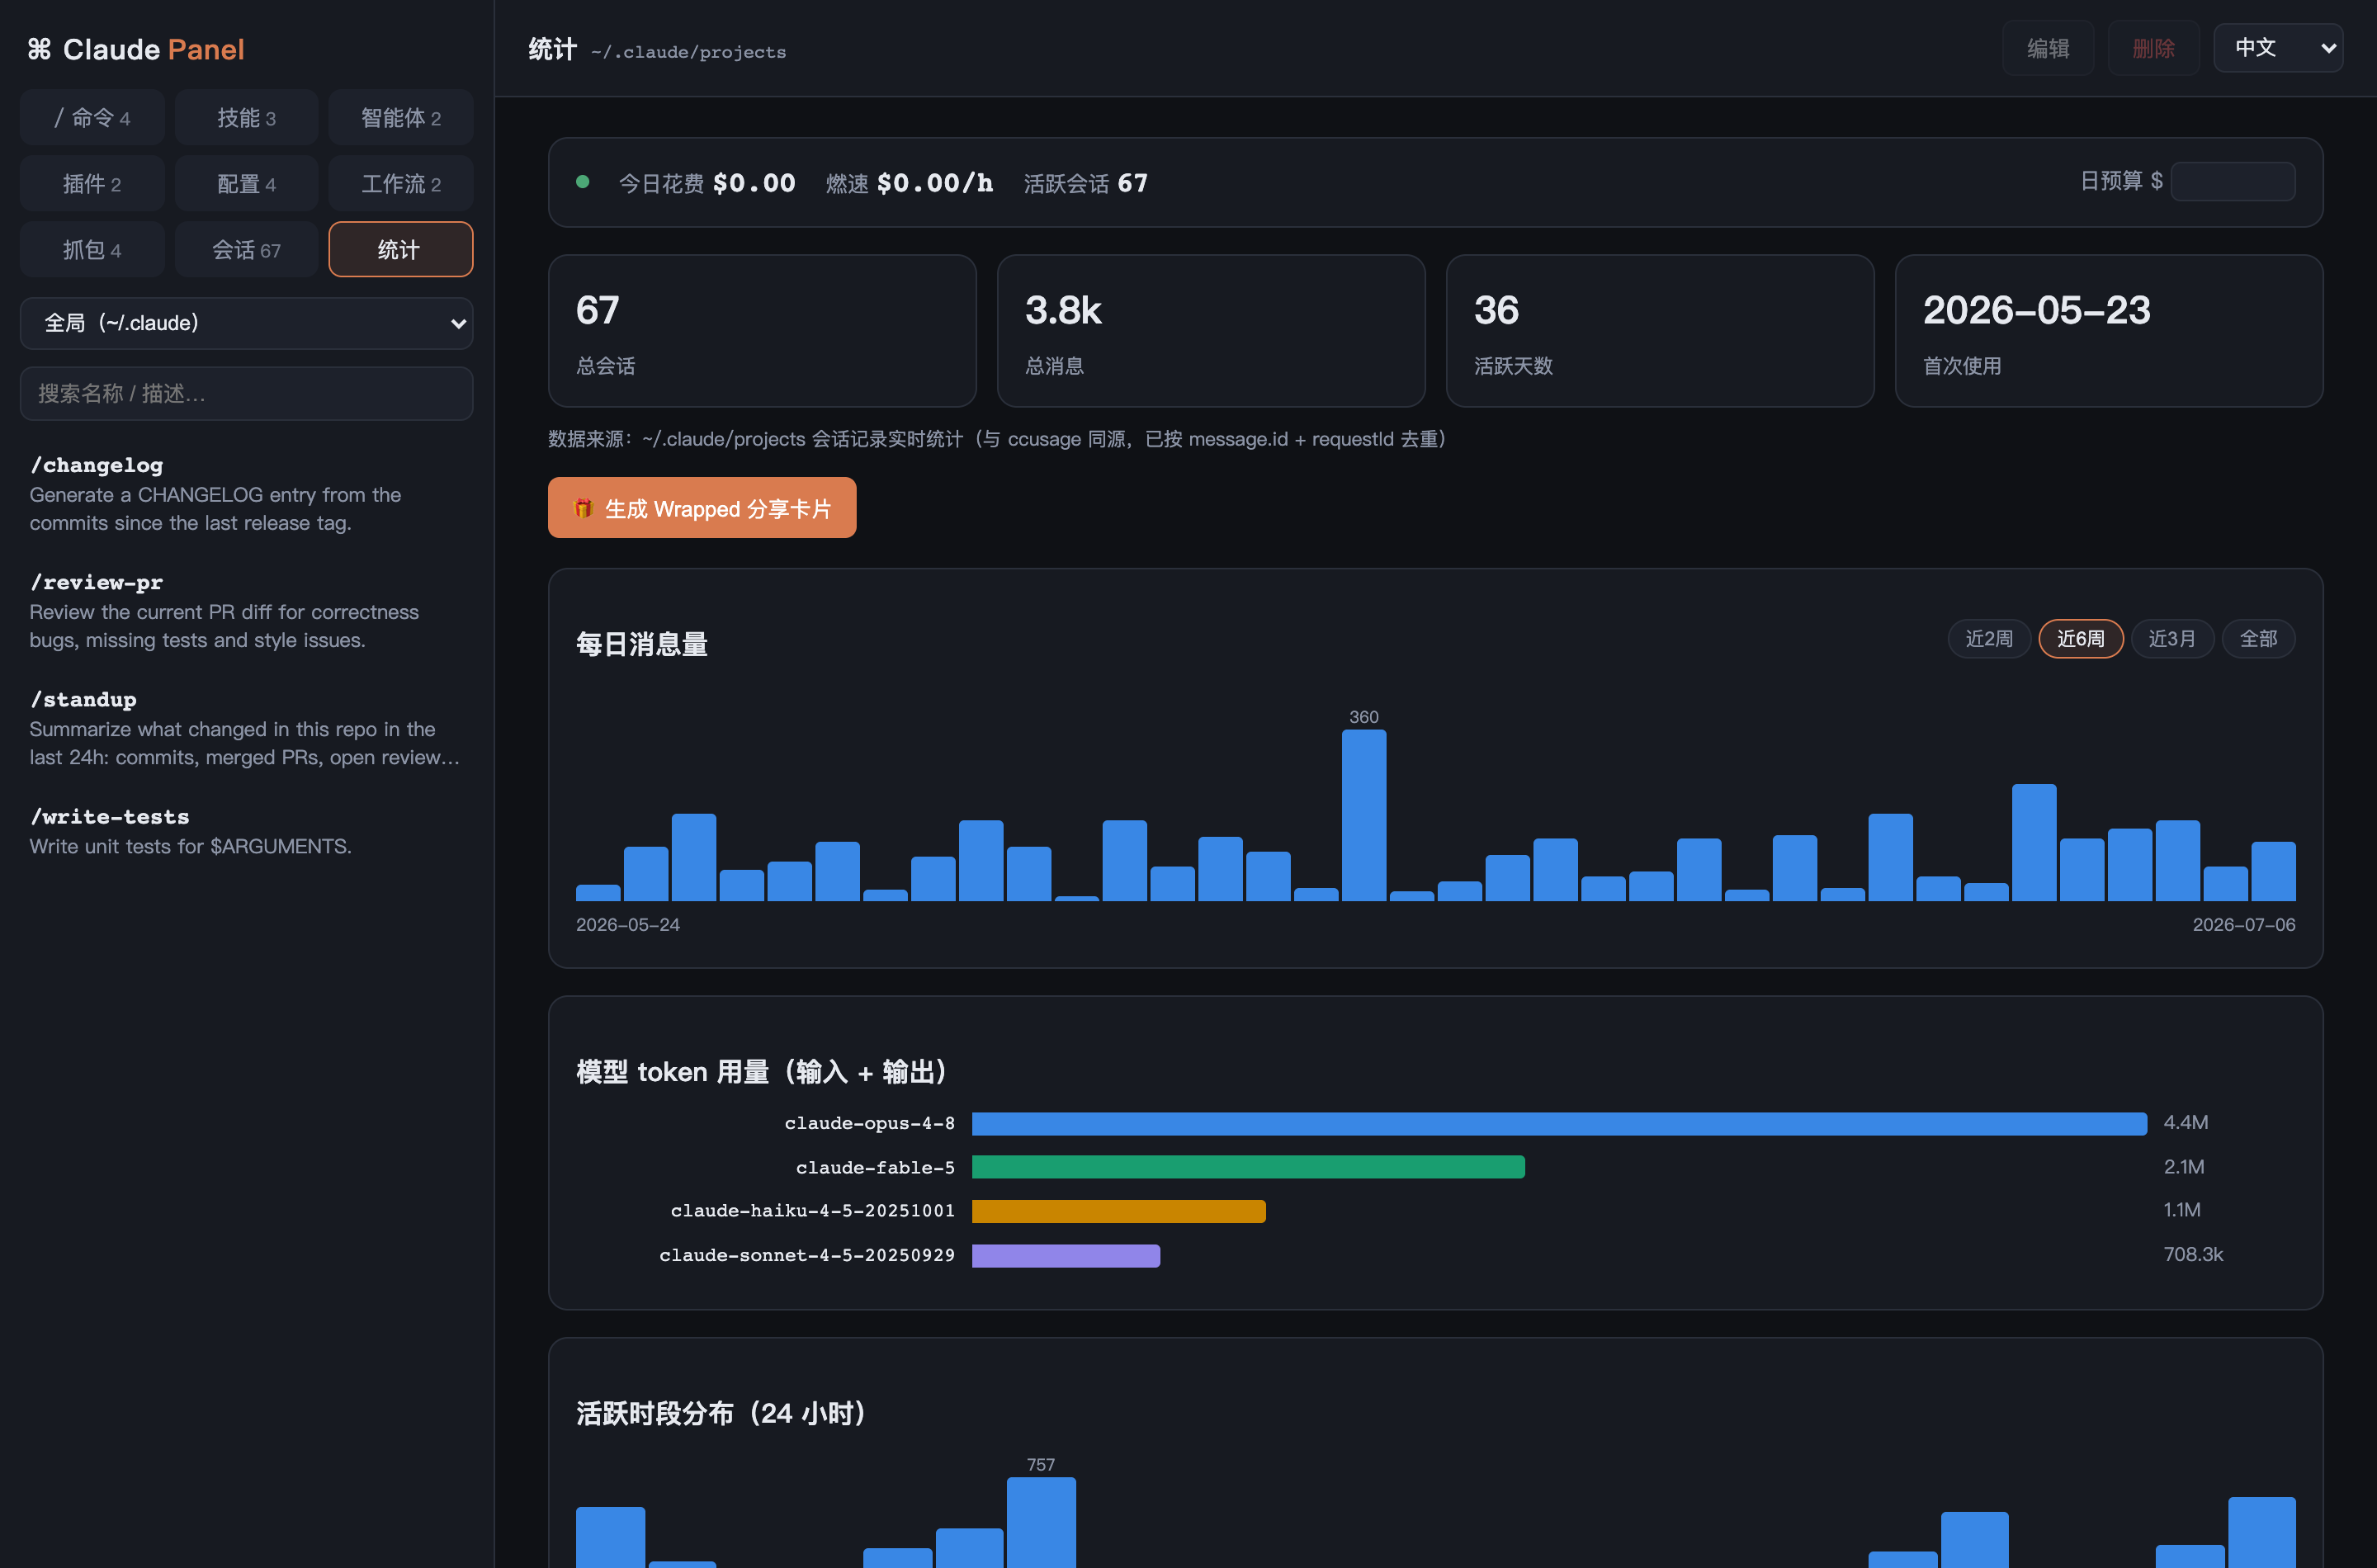Open the /review-pr command
The width and height of the screenshot is (2377, 1568).
[246, 611]
